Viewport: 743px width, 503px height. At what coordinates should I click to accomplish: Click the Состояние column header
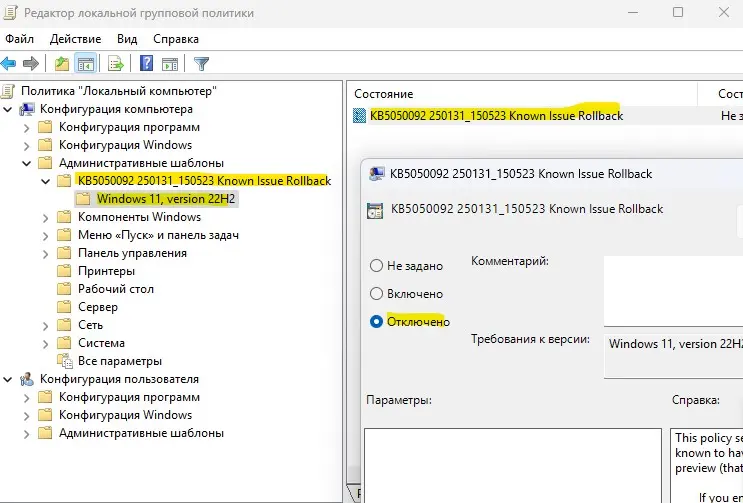pyautogui.click(x=524, y=94)
